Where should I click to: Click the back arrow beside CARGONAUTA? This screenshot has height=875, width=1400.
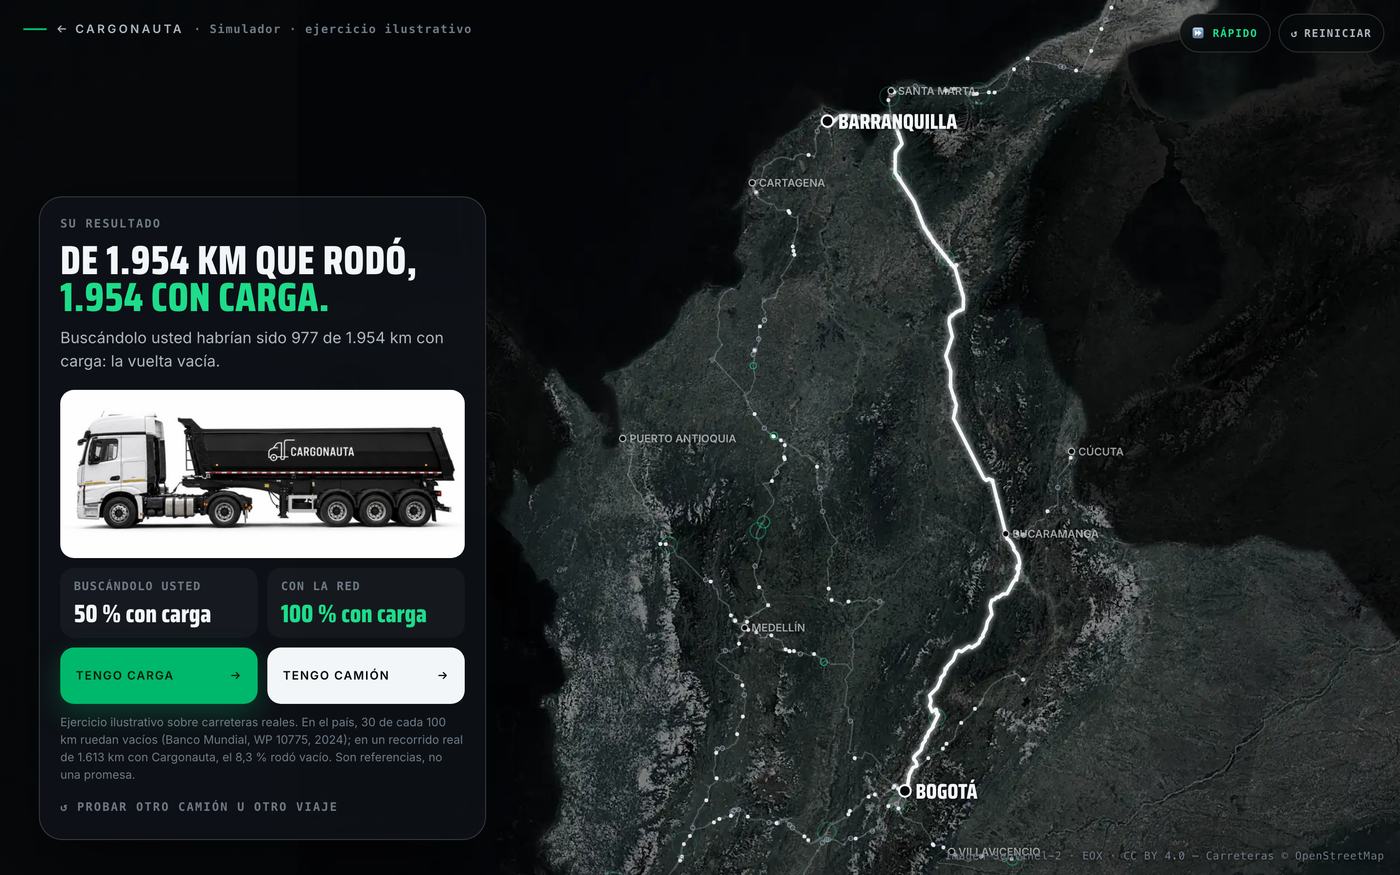(x=62, y=29)
